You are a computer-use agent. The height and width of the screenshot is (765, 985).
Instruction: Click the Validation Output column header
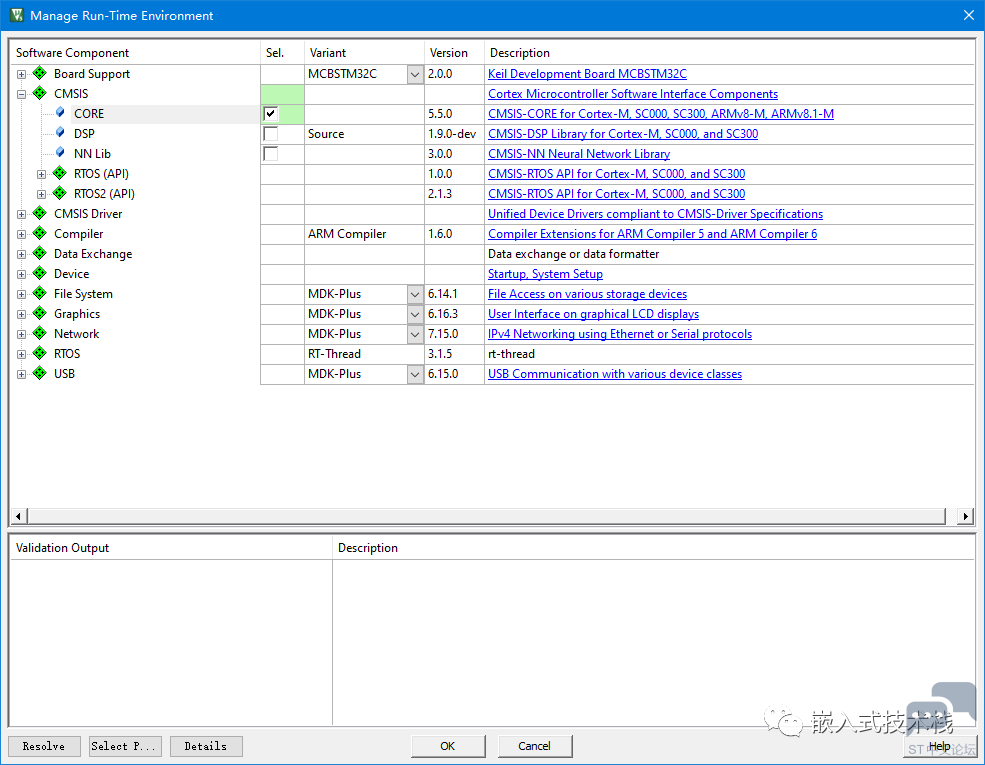pos(171,548)
